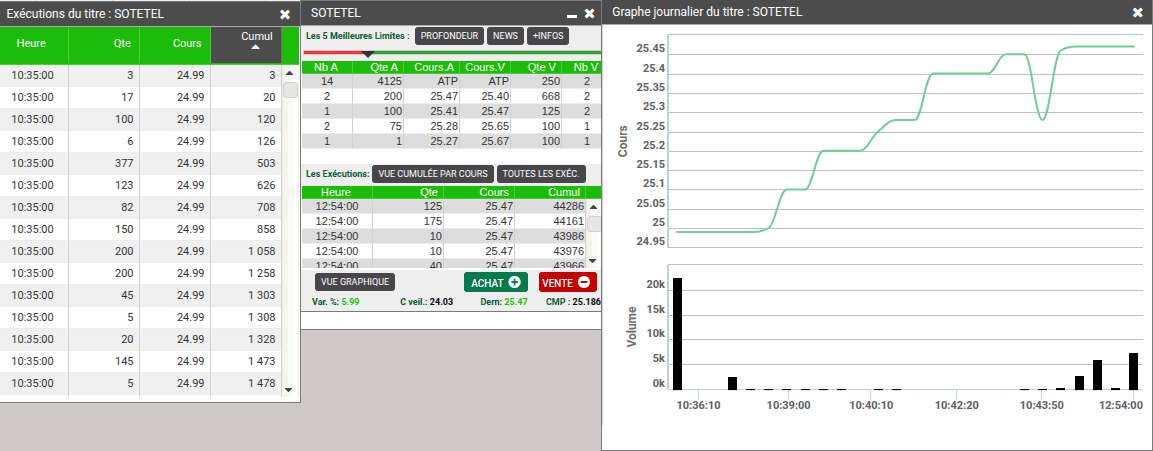Close the Exécutions du titre SOTETEL window
1153x451 pixels.
[x=285, y=14]
